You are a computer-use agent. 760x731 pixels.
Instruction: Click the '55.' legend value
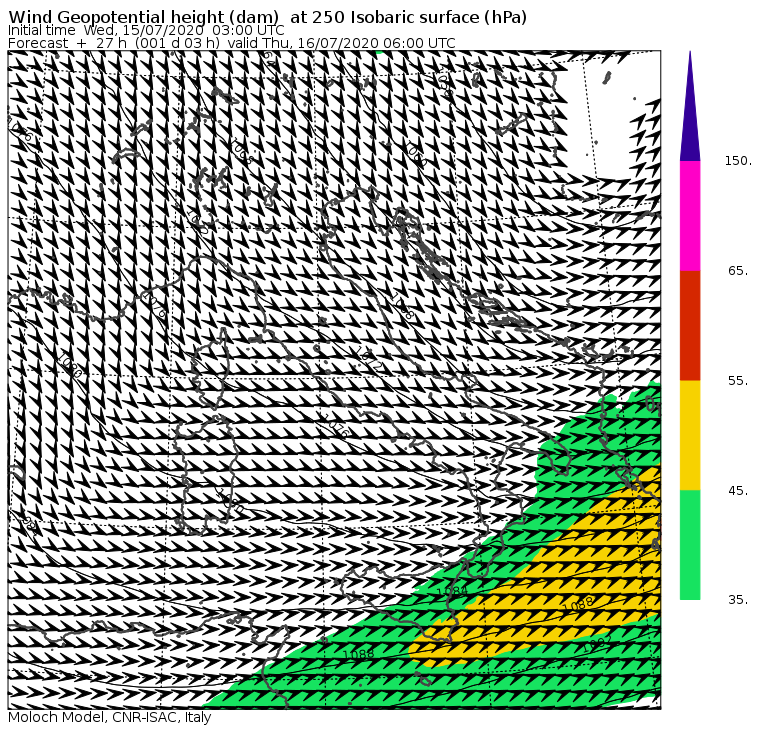click(738, 381)
